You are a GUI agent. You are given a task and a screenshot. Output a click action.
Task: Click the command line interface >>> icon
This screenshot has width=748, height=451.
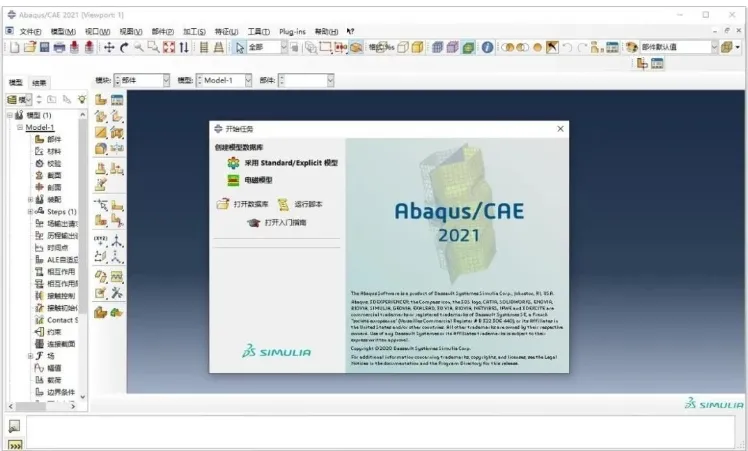[15, 445]
